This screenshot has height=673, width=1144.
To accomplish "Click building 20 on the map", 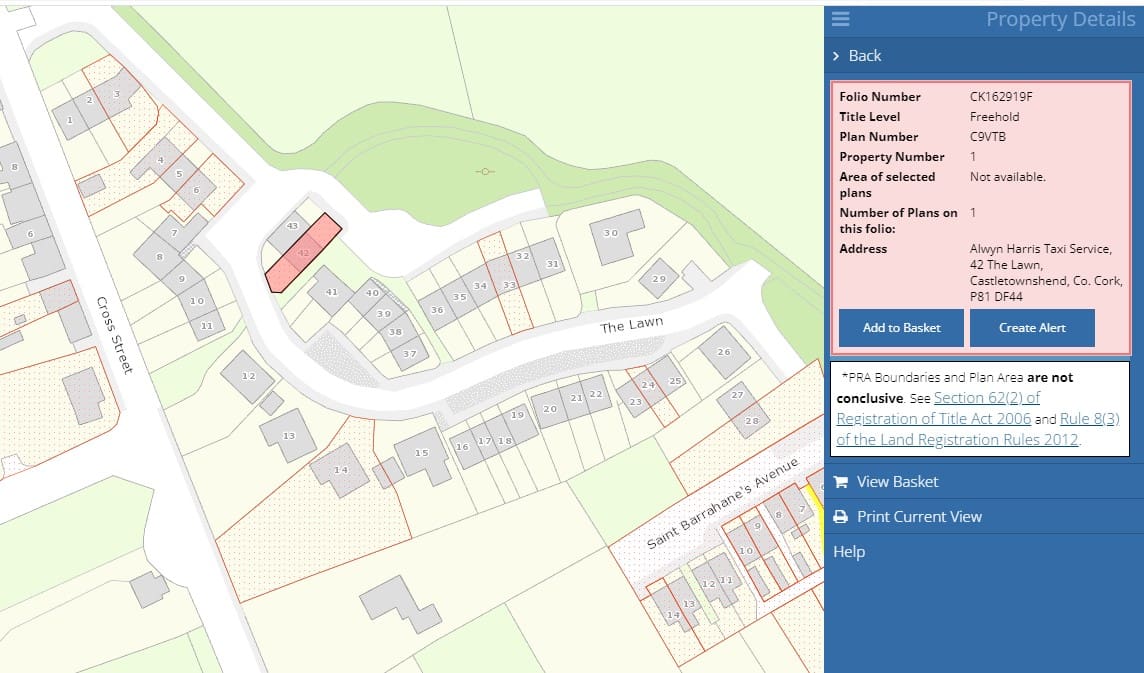I will coord(549,409).
